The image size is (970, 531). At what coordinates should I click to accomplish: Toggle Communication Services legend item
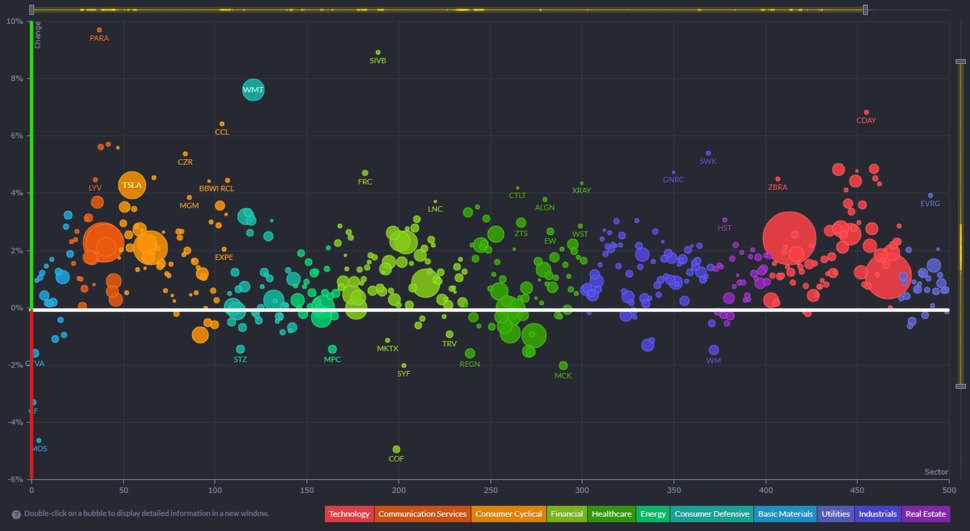[423, 514]
